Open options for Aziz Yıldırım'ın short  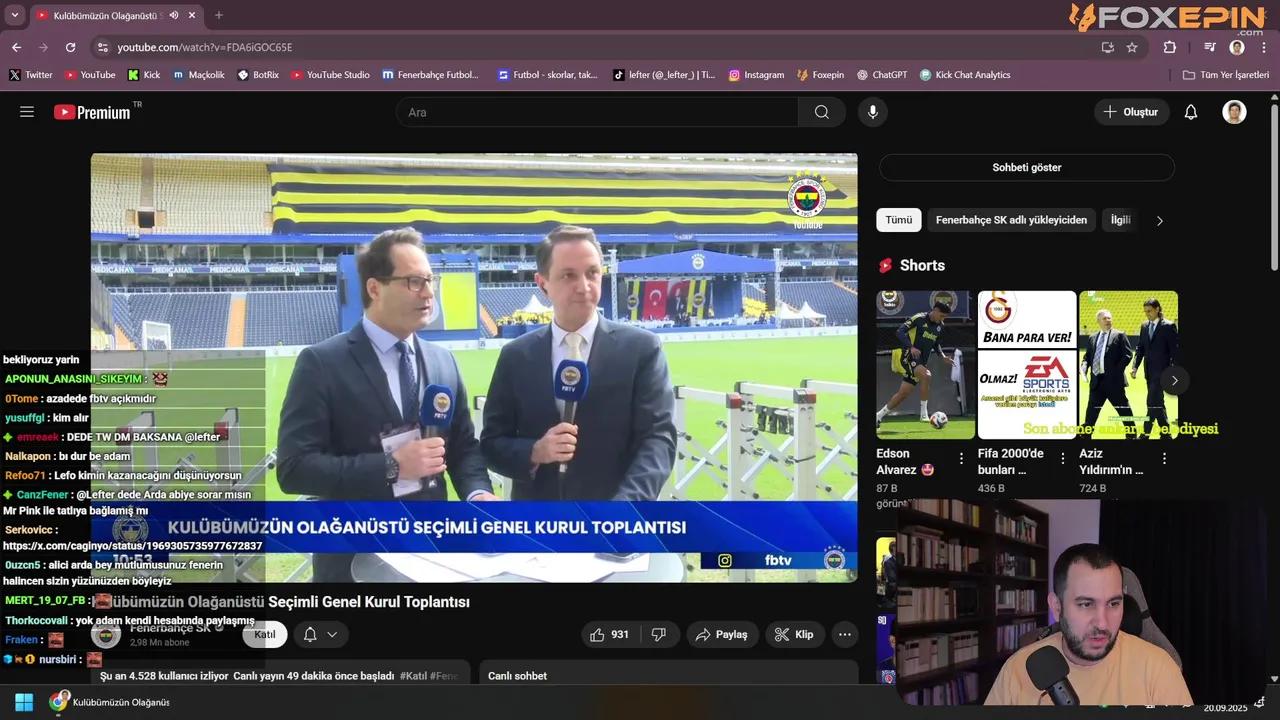(1164, 458)
